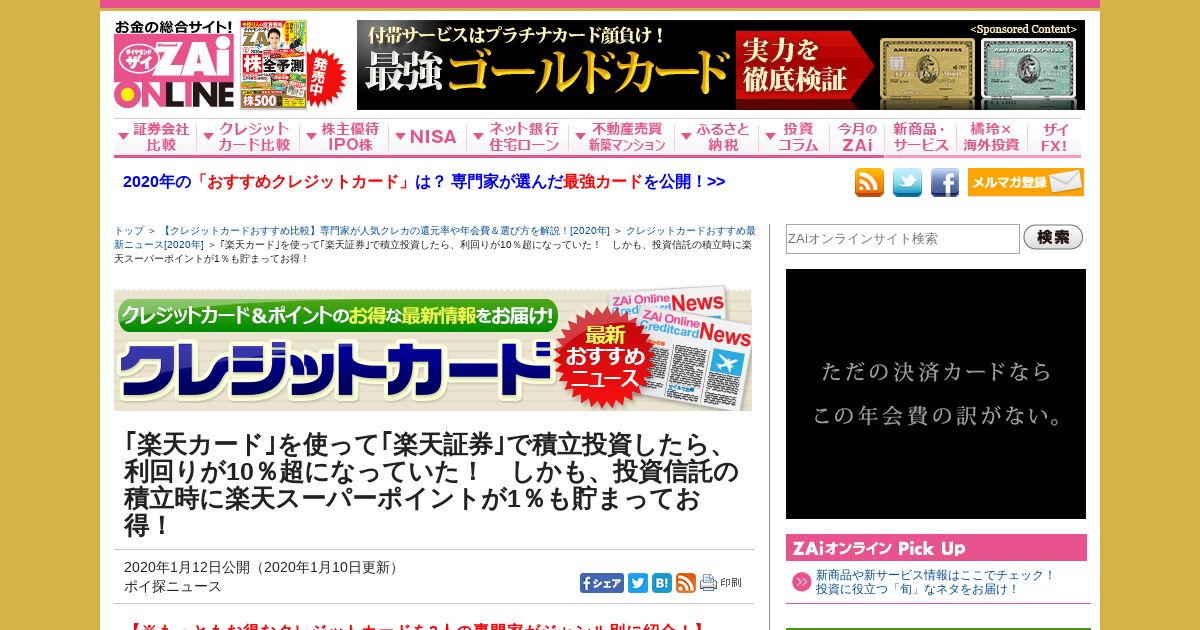Print the article with the 印刷 icon
Image resolution: width=1200 pixels, height=630 pixels.
pos(721,583)
